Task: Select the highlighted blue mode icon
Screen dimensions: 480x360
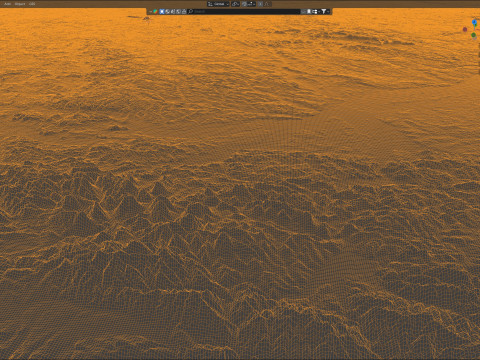Action: tap(162, 12)
